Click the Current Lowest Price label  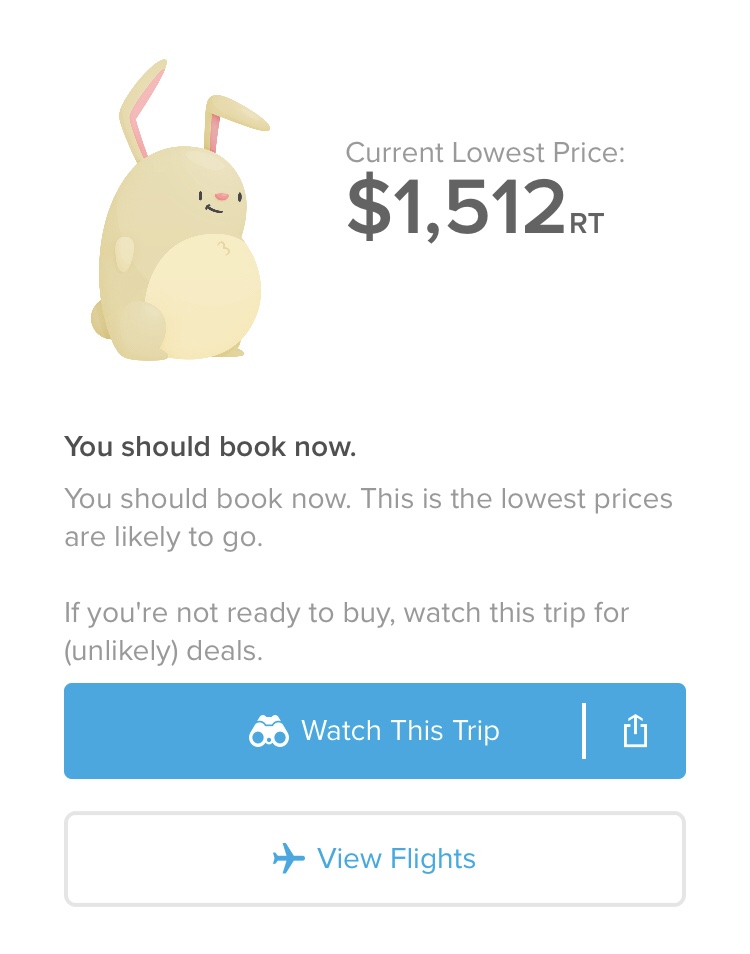[x=485, y=153]
